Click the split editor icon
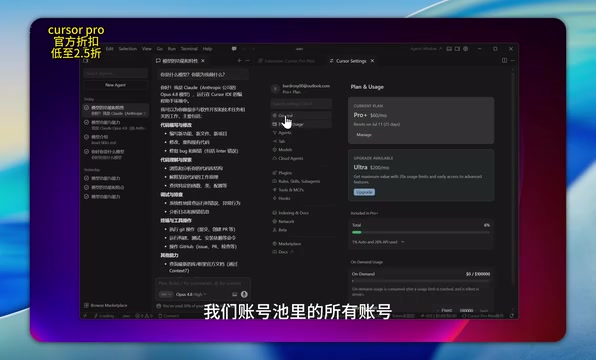This screenshot has width=596, height=360. coord(504,60)
